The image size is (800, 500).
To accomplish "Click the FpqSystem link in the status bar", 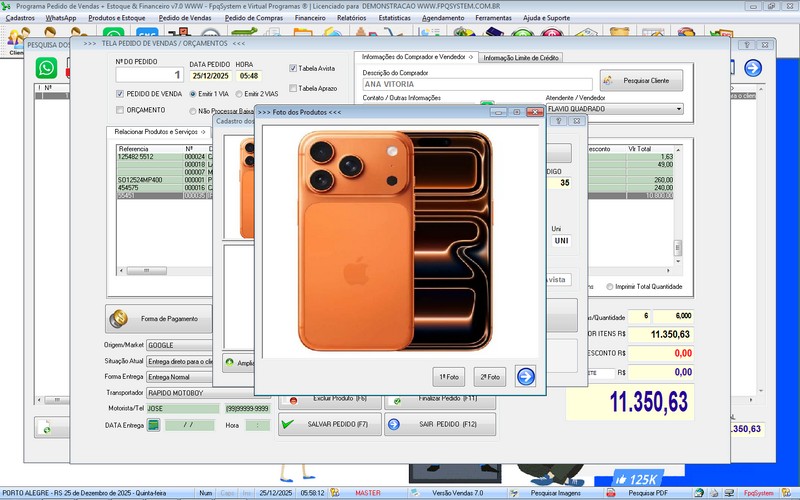I will pos(758,493).
